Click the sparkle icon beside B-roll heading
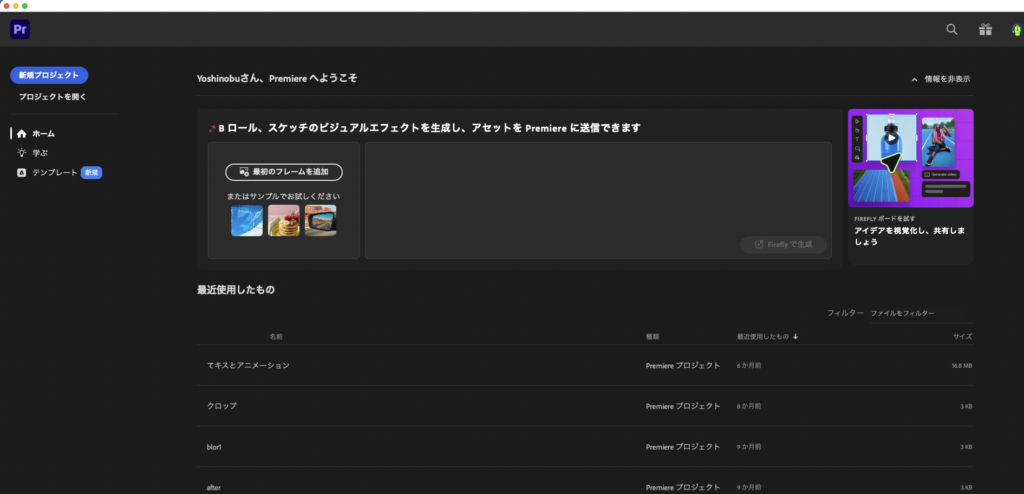This screenshot has width=1024, height=494. (x=212, y=128)
